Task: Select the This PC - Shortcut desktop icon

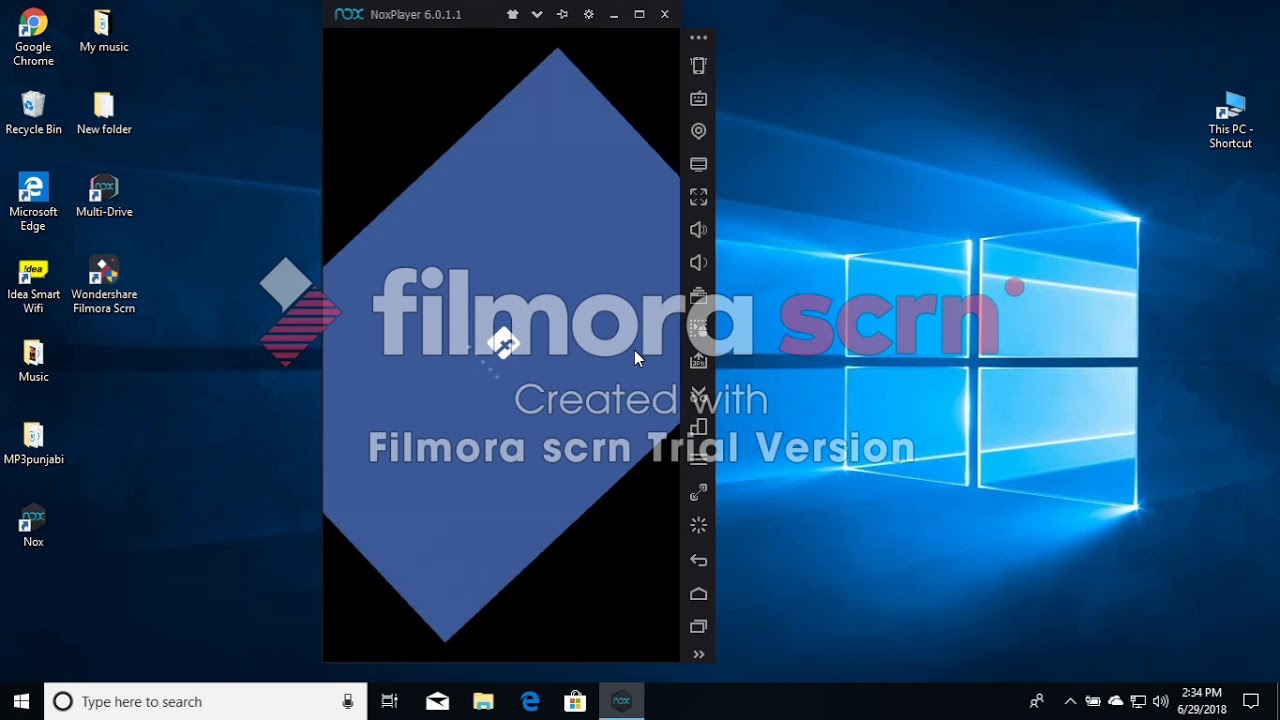Action: click(x=1230, y=120)
